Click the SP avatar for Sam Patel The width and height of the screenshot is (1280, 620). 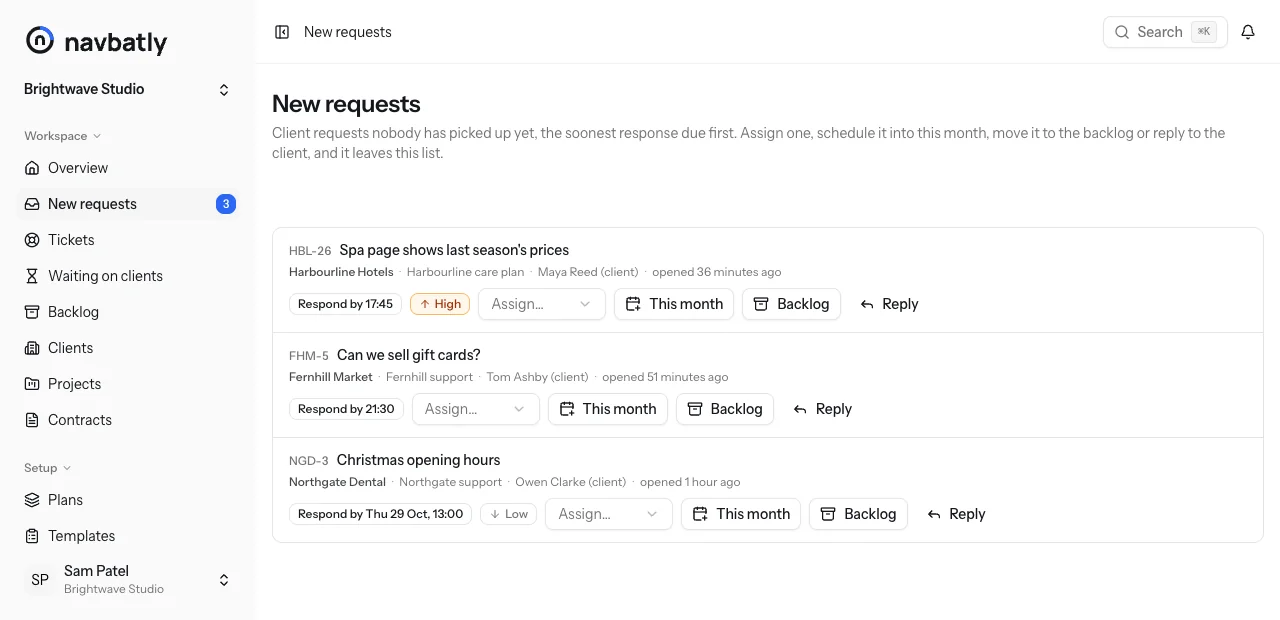(40, 580)
